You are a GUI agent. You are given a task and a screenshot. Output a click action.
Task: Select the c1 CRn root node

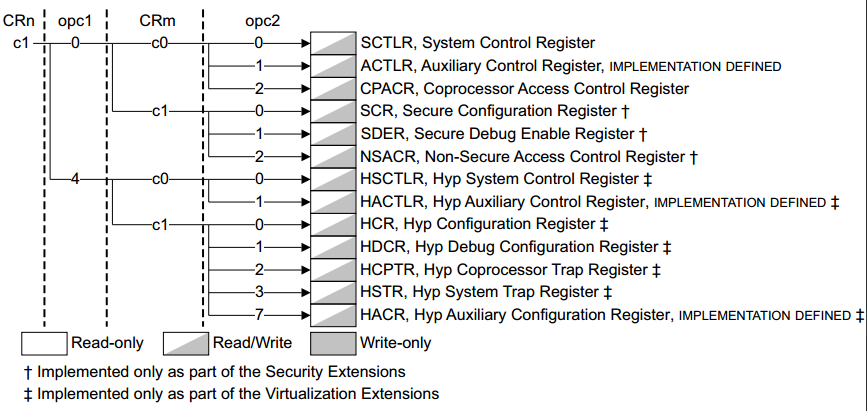pyautogui.click(x=20, y=43)
